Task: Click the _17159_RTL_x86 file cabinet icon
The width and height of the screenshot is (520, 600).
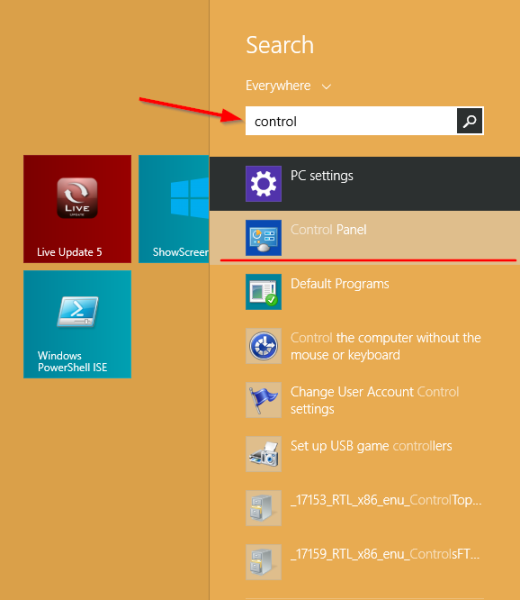Action: (x=264, y=562)
